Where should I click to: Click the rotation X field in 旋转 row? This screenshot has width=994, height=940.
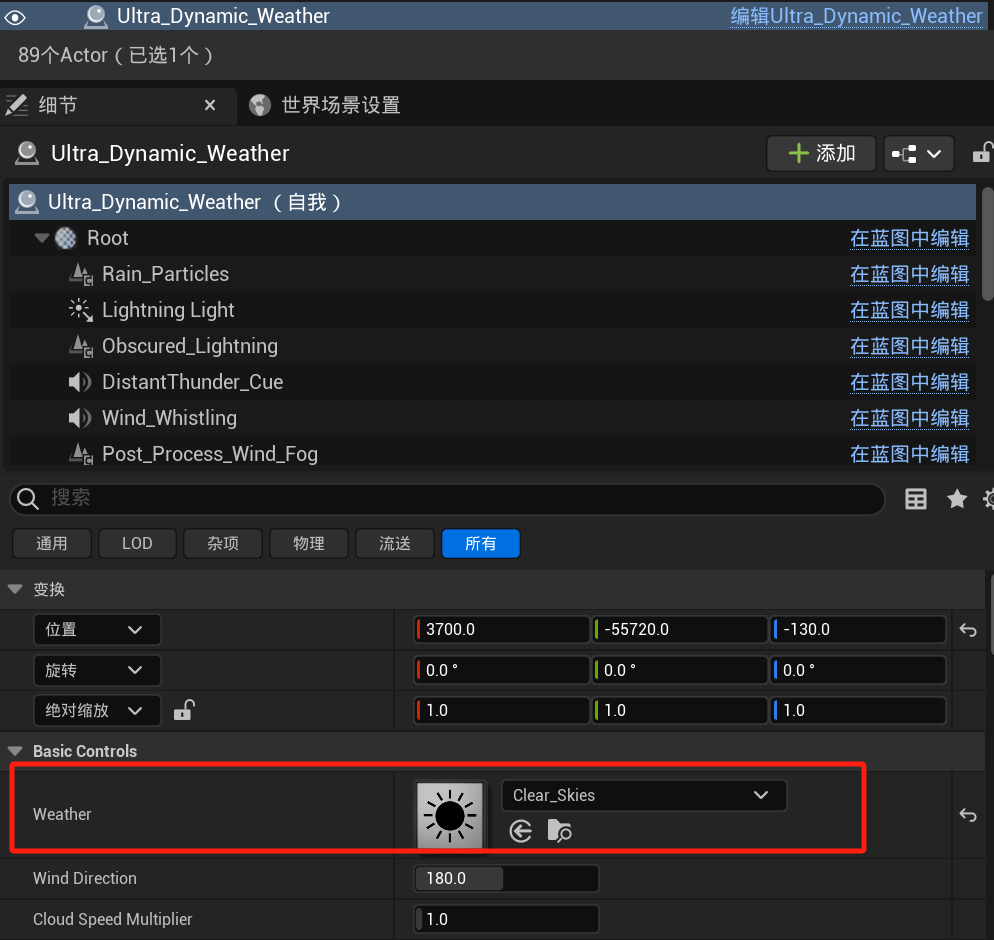[x=501, y=671]
